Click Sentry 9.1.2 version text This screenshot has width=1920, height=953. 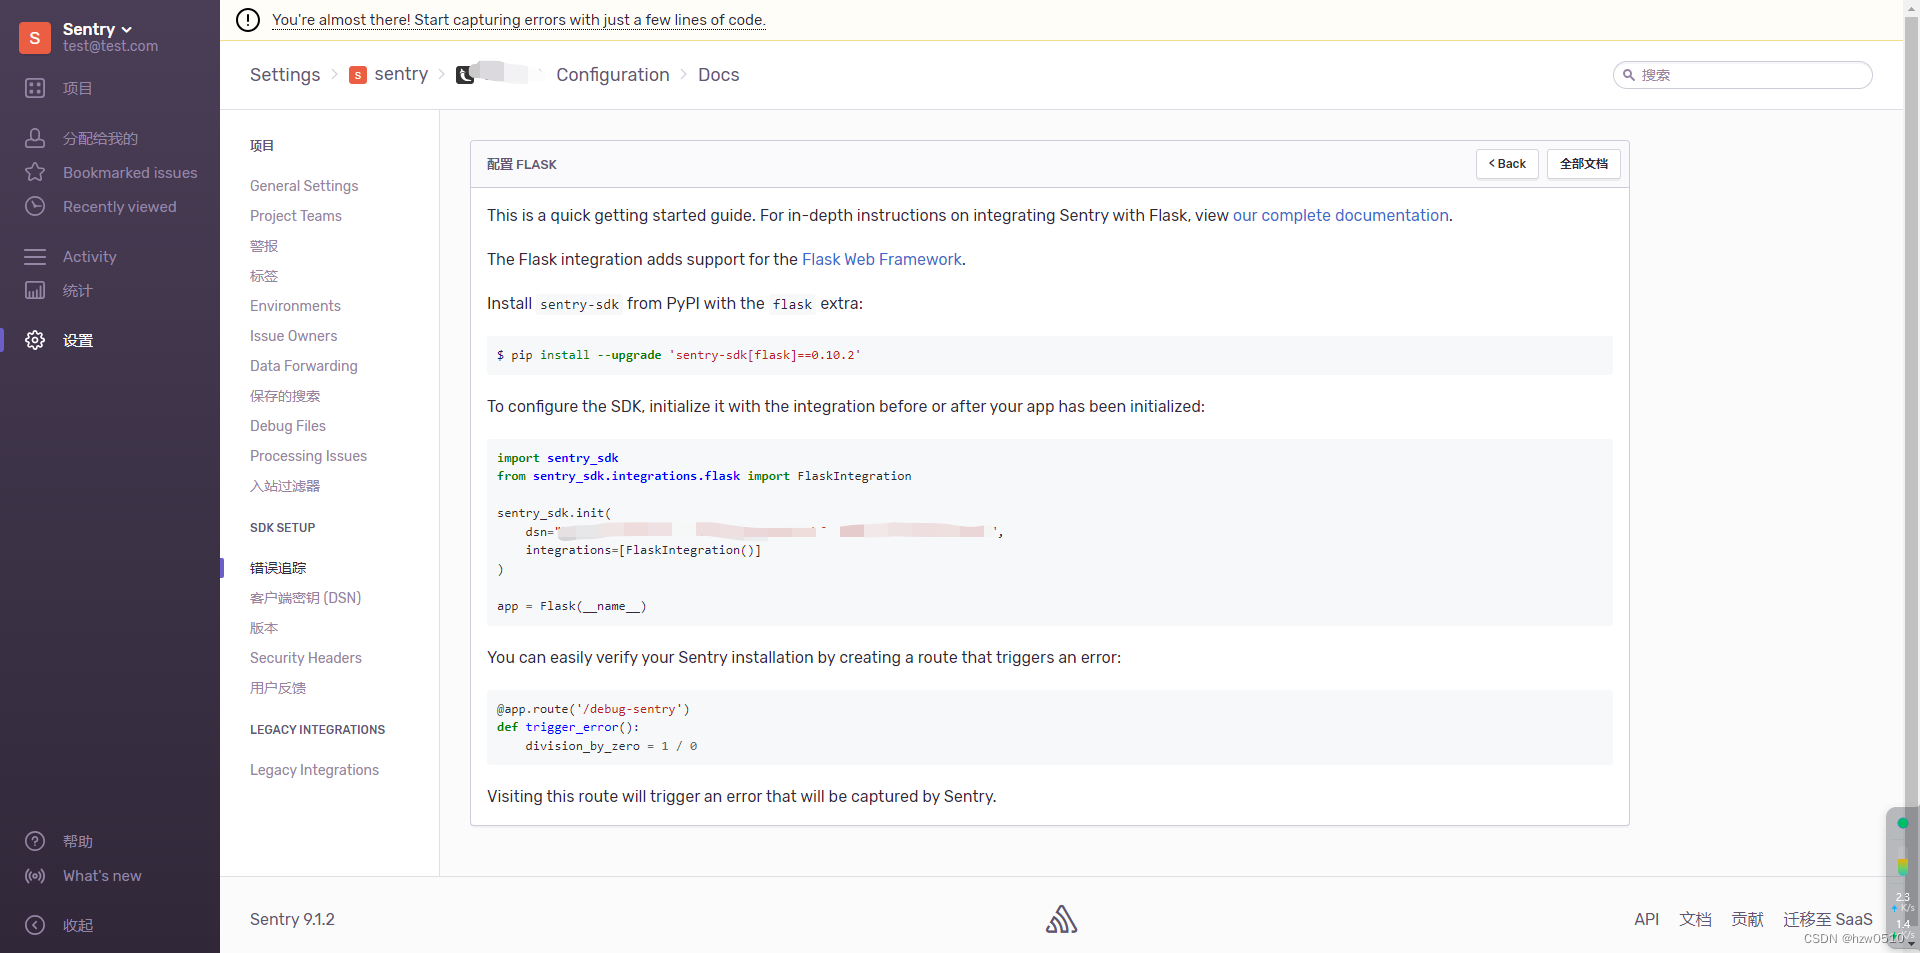[292, 919]
